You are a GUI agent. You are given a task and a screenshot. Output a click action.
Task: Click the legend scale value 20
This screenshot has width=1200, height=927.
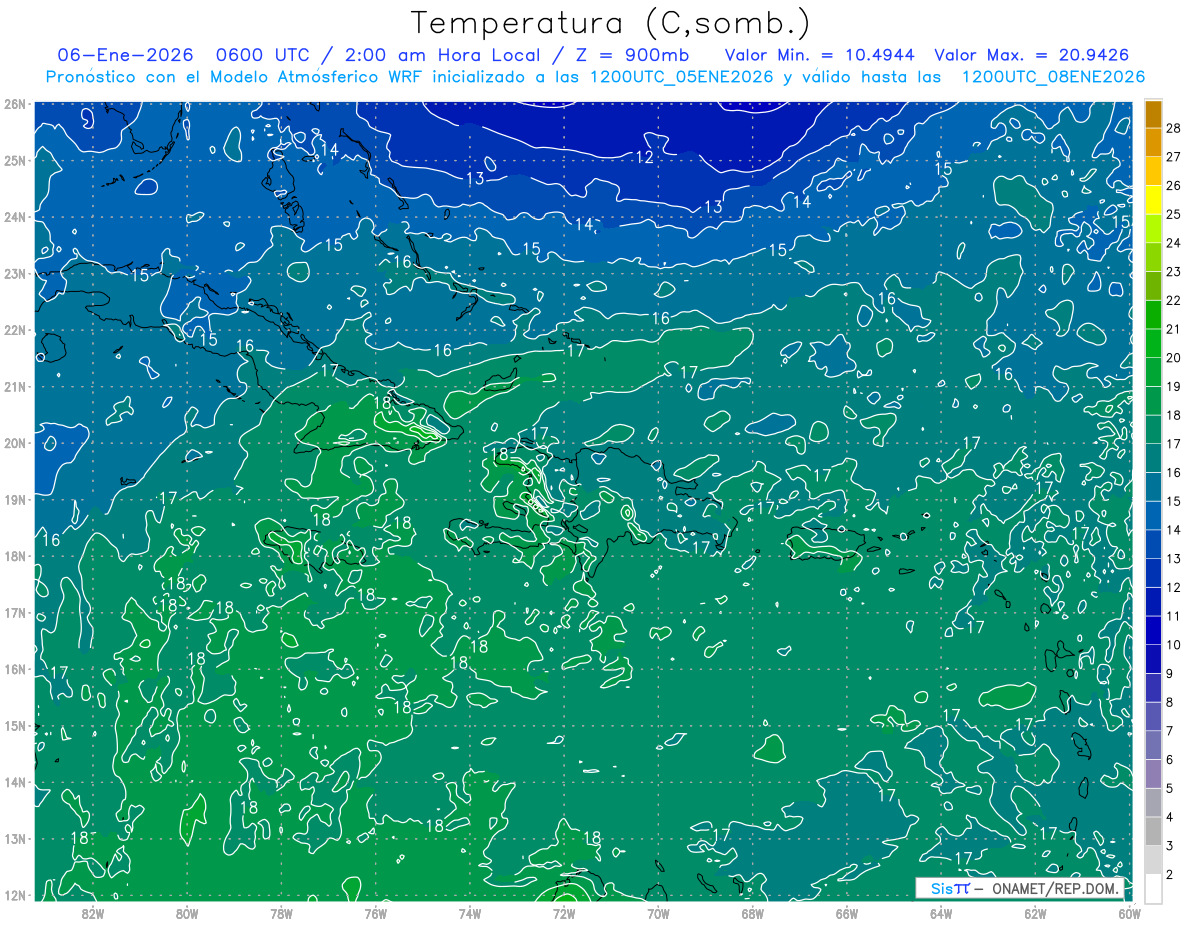click(1174, 358)
